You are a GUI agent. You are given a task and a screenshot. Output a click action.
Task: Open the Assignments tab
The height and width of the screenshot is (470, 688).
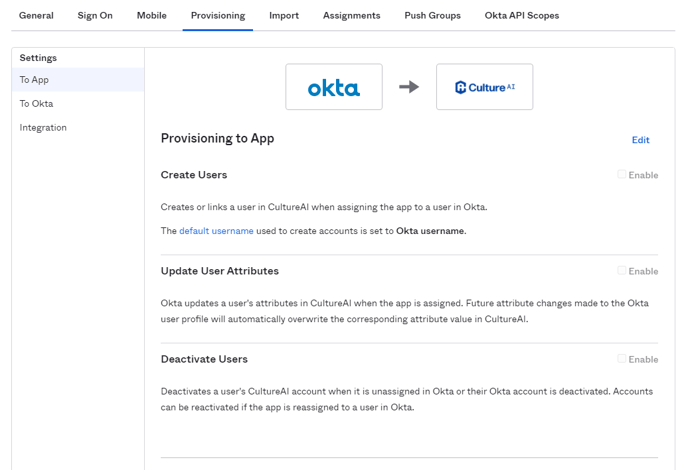(x=351, y=15)
